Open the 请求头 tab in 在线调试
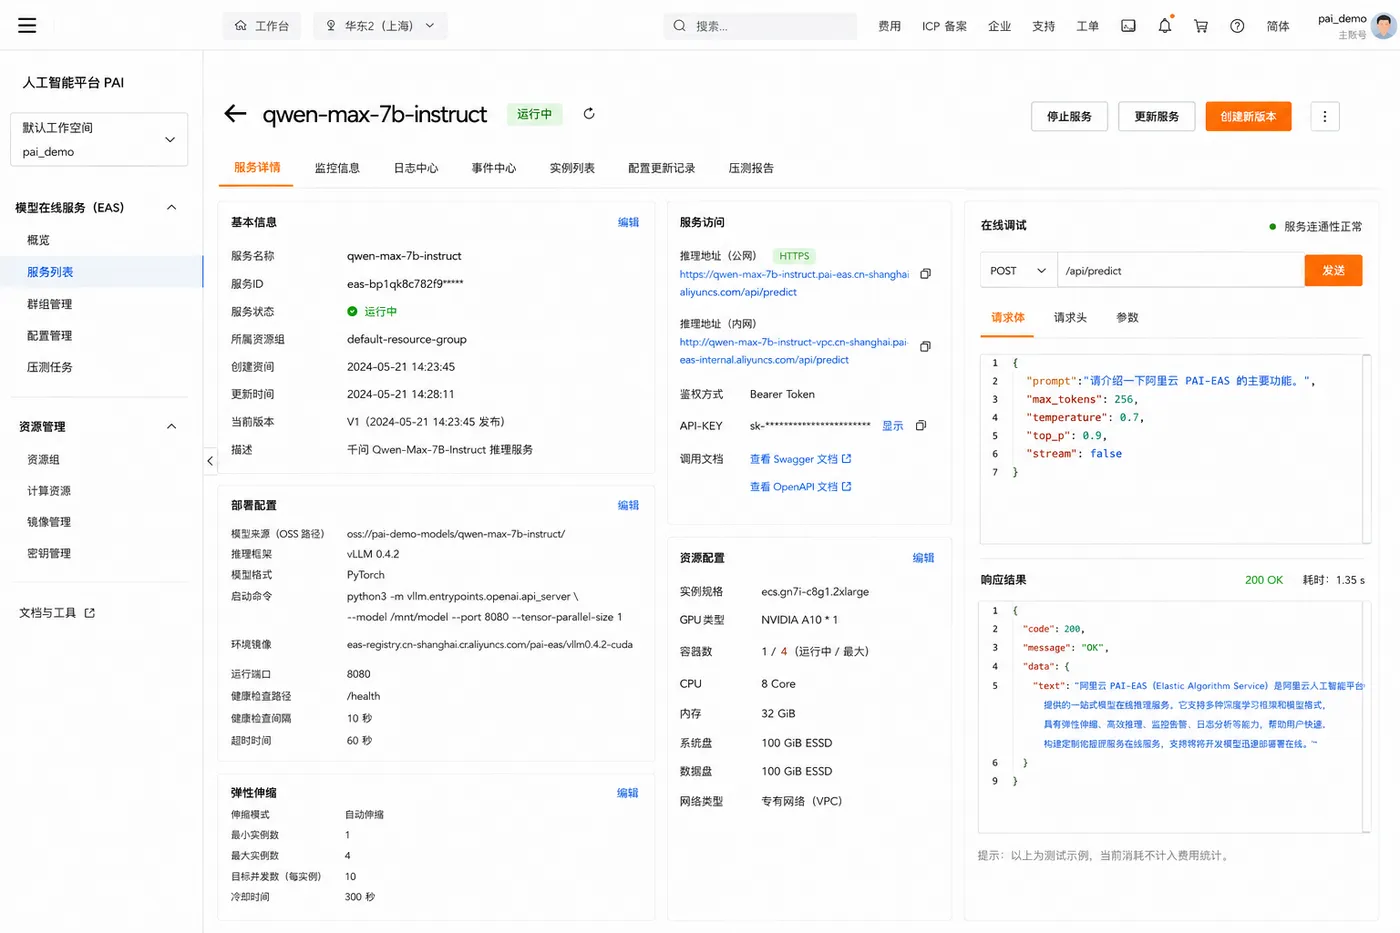Image resolution: width=1400 pixels, height=933 pixels. [1070, 317]
